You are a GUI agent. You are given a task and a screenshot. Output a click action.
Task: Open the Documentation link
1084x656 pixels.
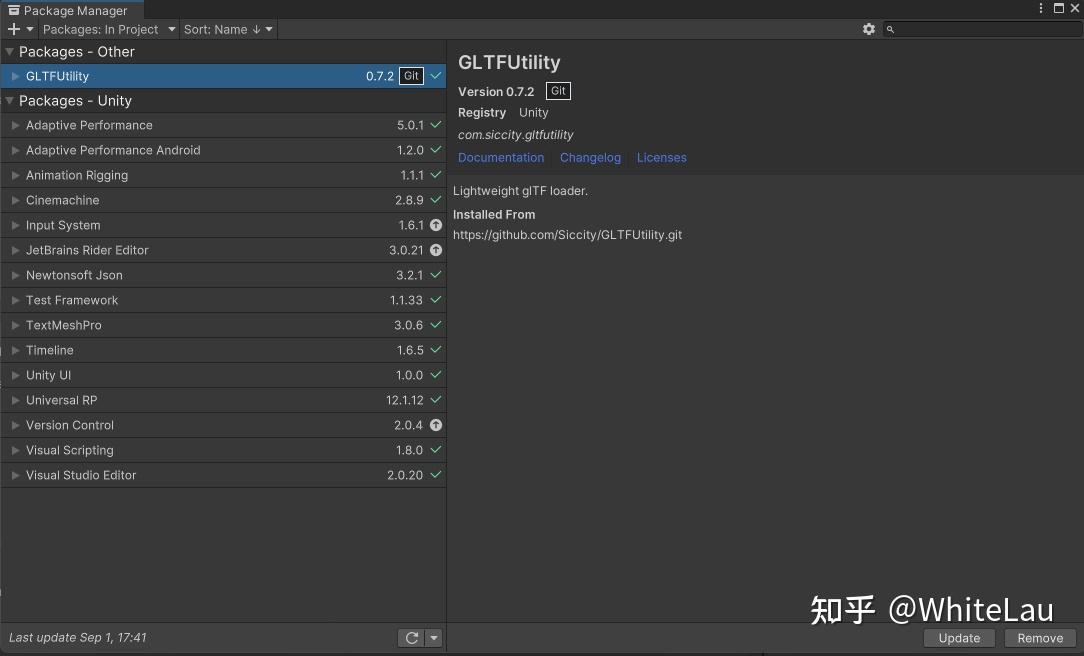[x=500, y=157]
